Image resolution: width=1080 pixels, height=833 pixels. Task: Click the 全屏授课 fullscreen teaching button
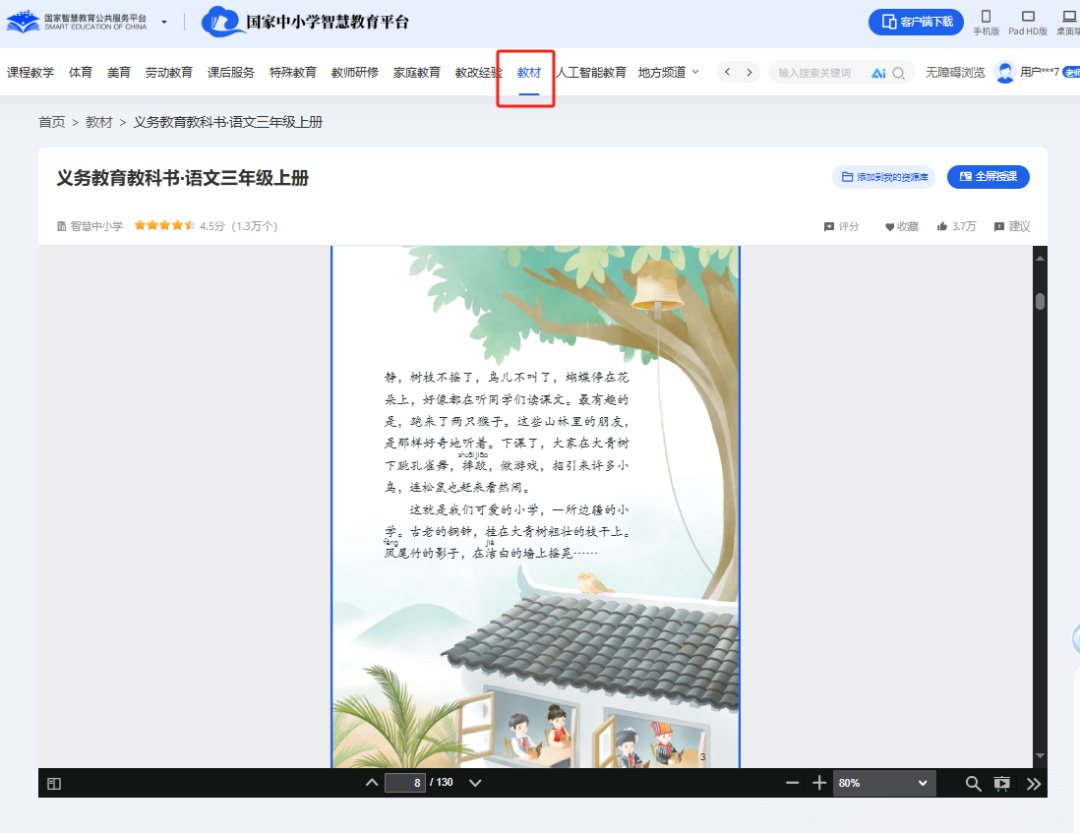coord(988,177)
